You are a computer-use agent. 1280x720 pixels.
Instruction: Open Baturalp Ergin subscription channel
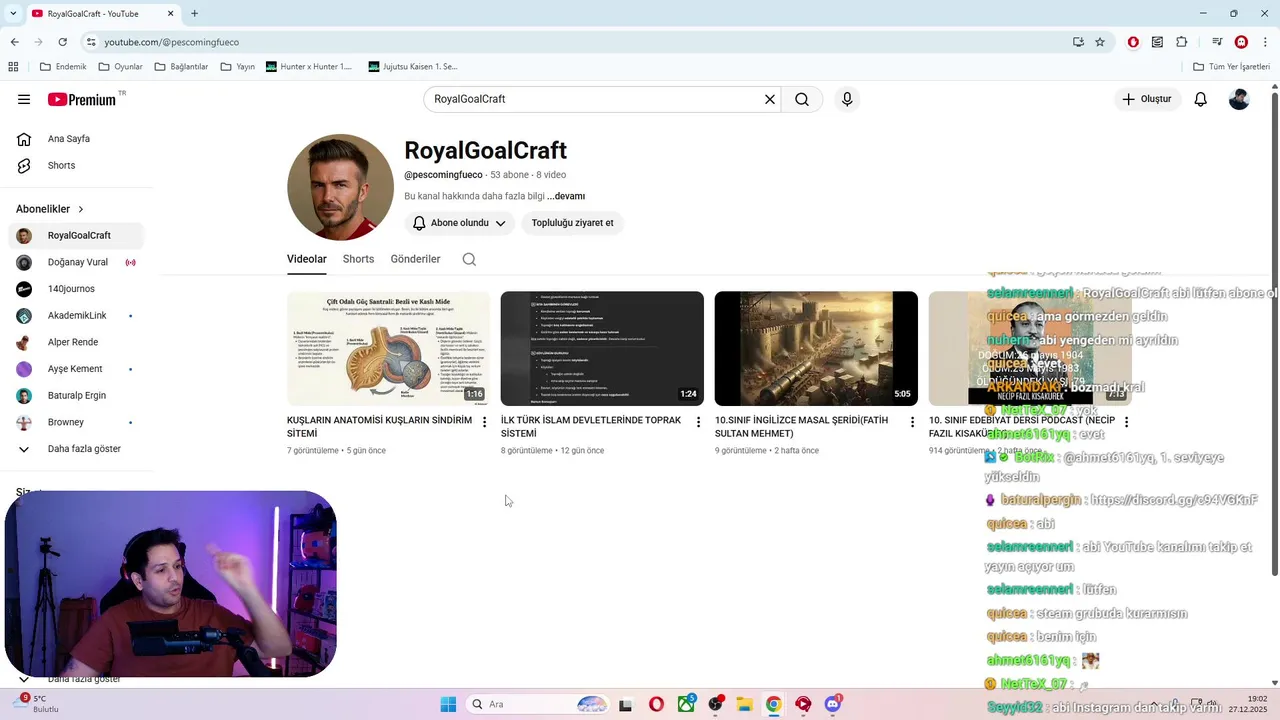[76, 396]
